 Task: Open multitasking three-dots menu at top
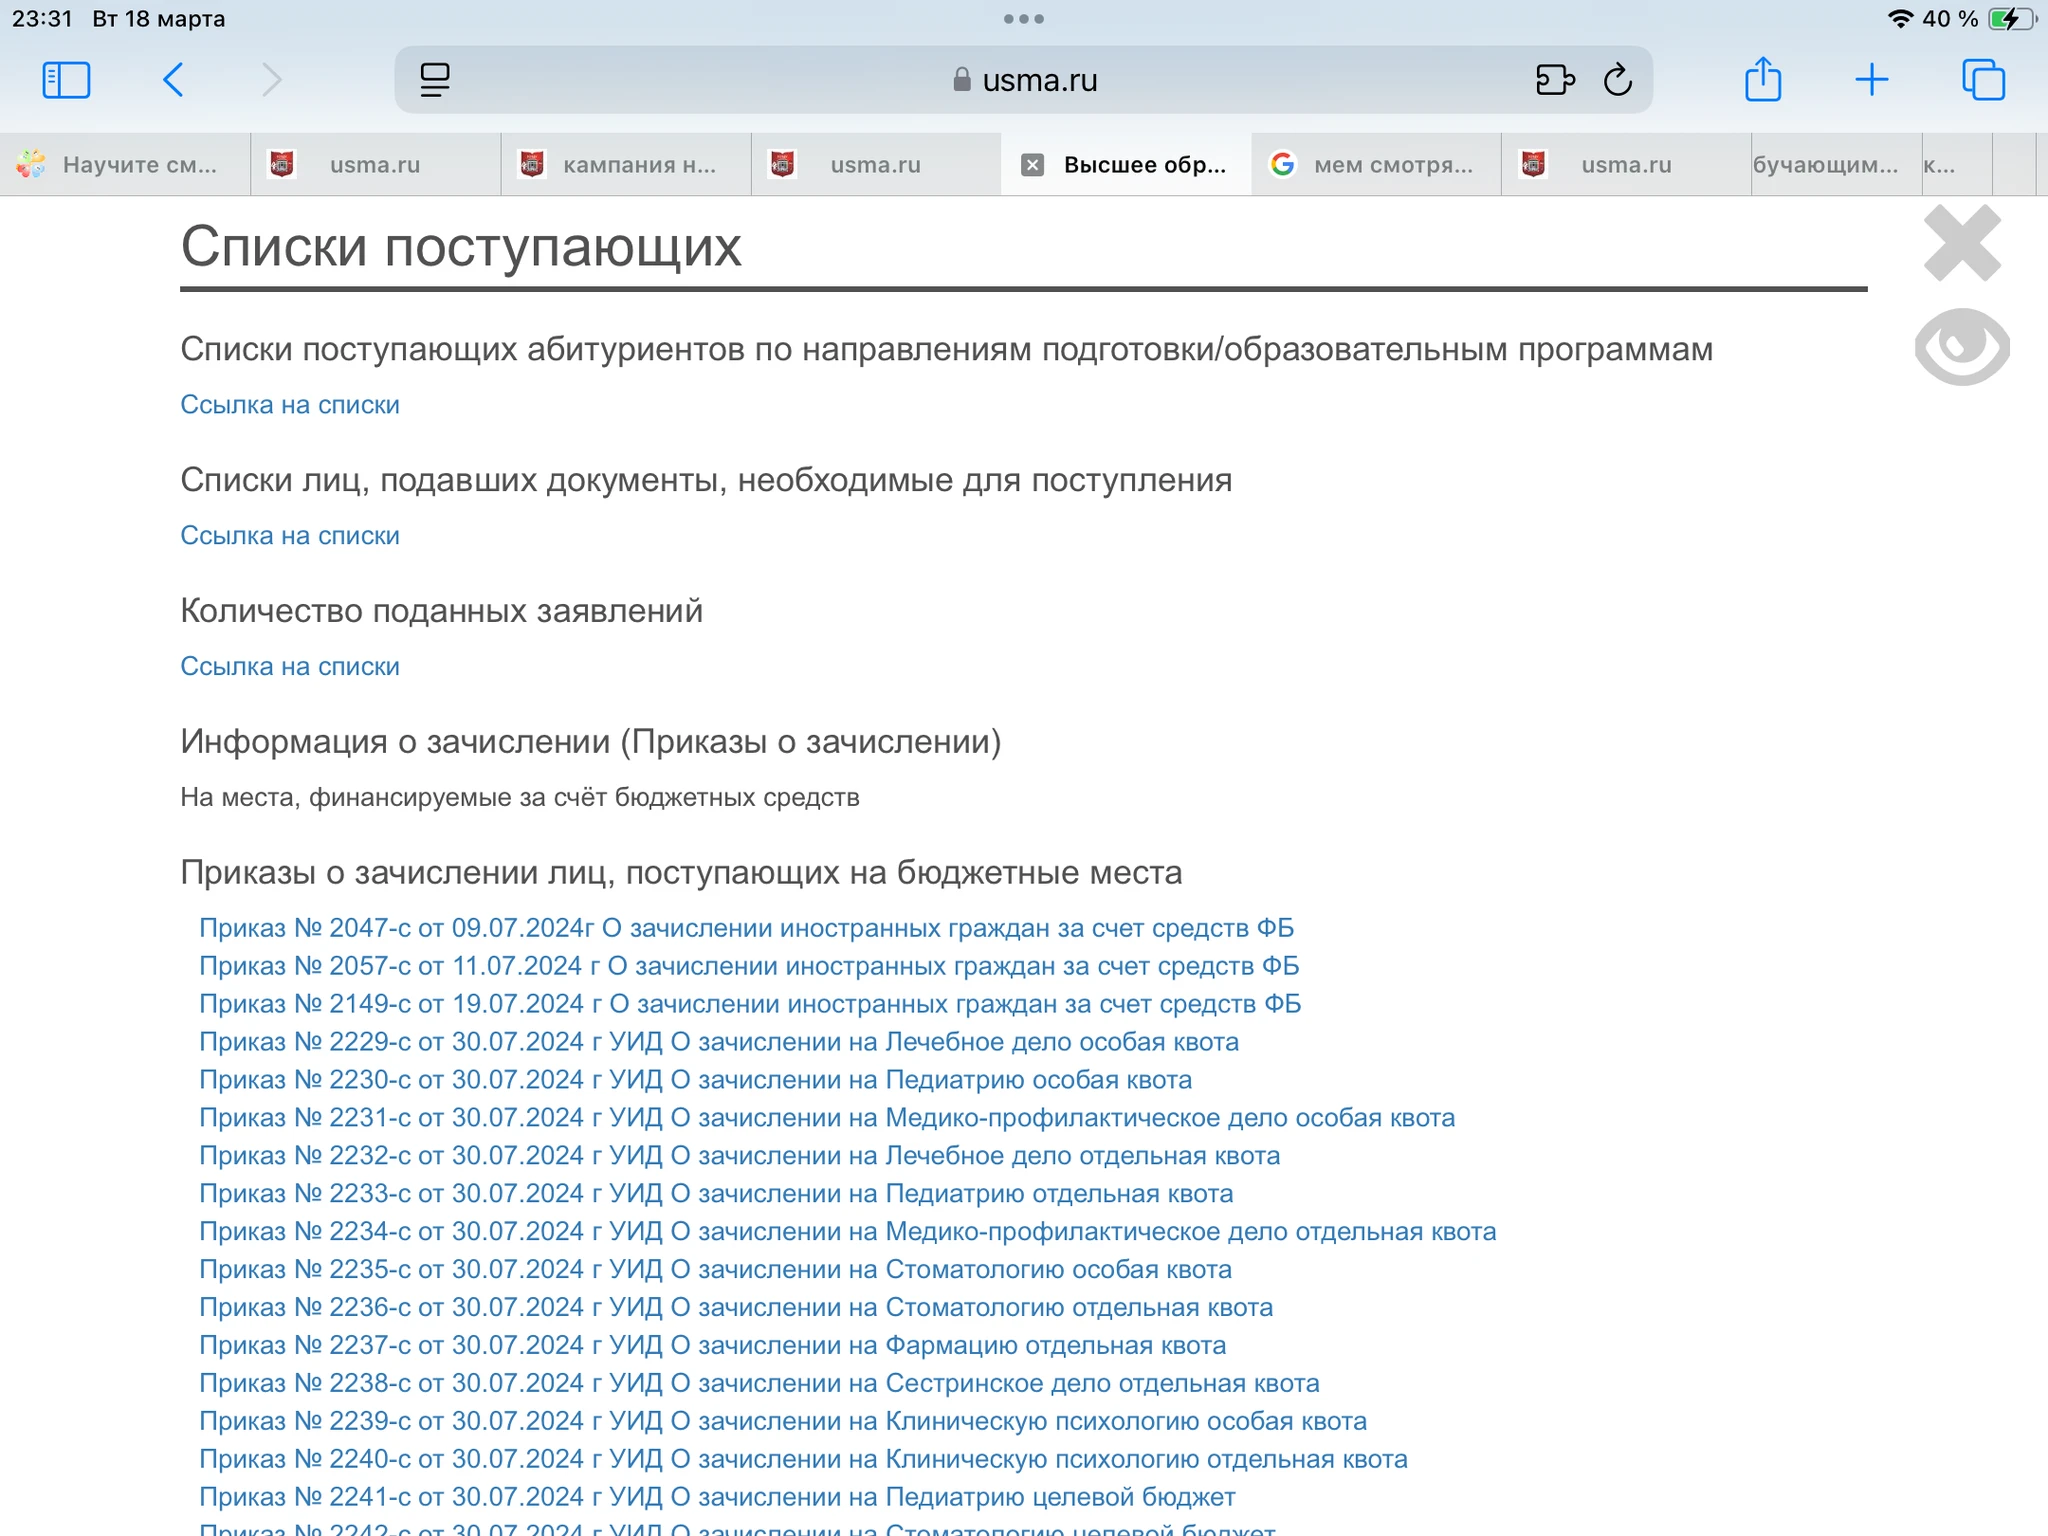(1023, 19)
